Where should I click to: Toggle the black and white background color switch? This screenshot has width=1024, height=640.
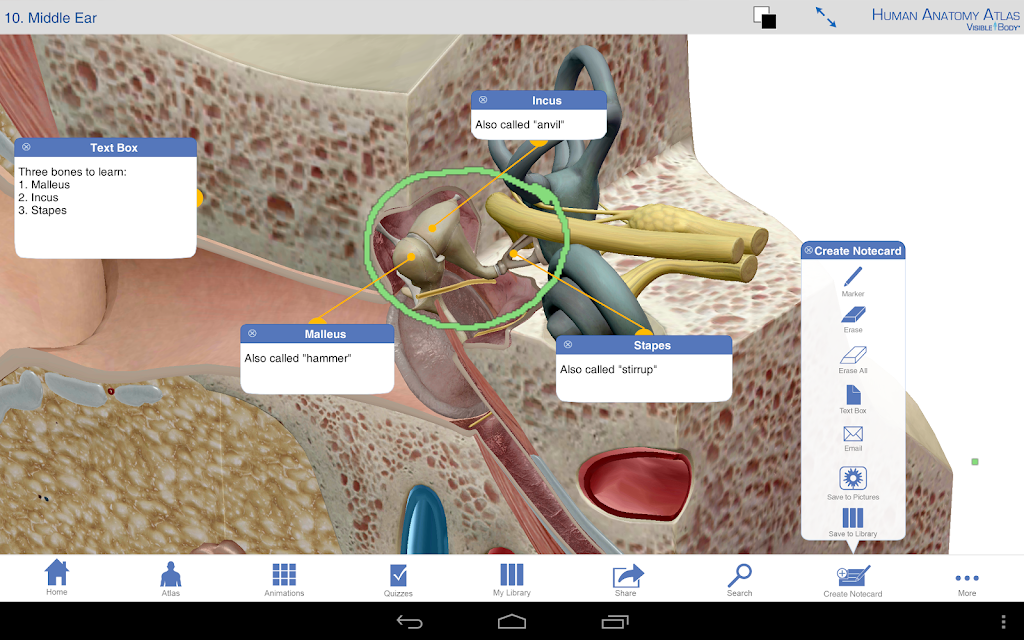[764, 17]
